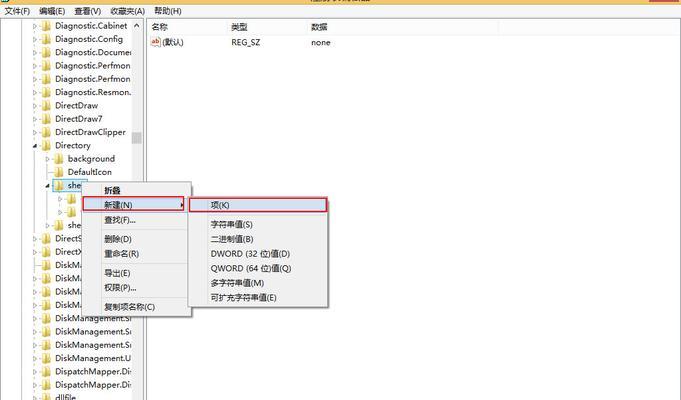Select 字符串值(S) in the submenu

[258, 225]
